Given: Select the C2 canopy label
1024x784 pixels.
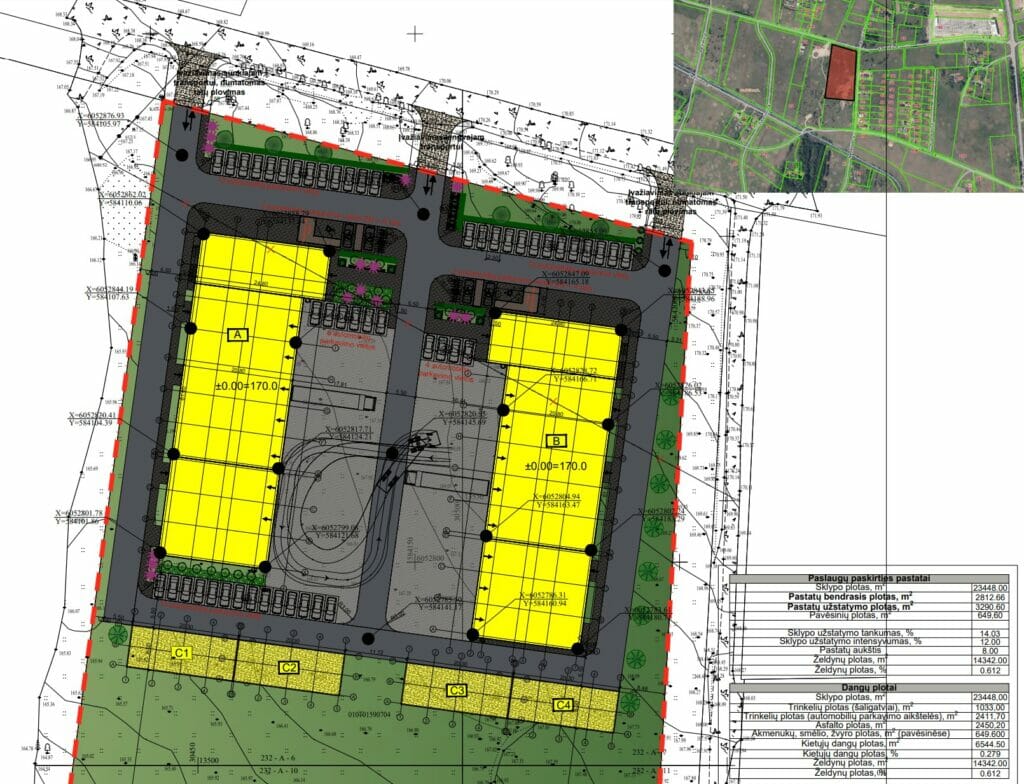Looking at the screenshot, I should [288, 667].
